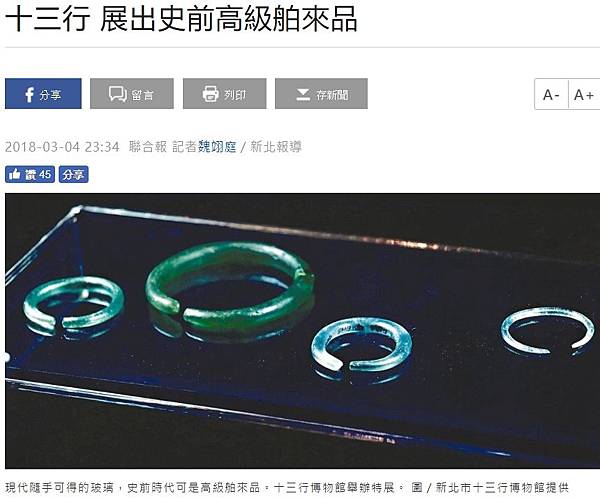
Task: Click the printer icon
Action: [x=210, y=94]
